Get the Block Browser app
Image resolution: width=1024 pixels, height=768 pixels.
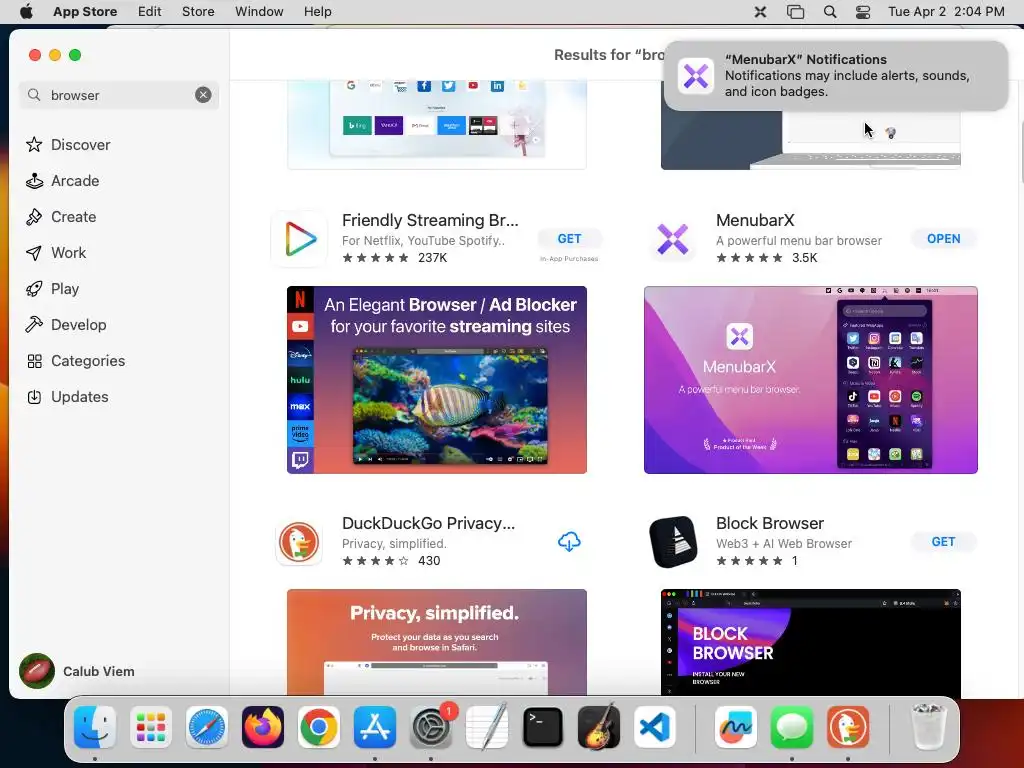click(943, 541)
